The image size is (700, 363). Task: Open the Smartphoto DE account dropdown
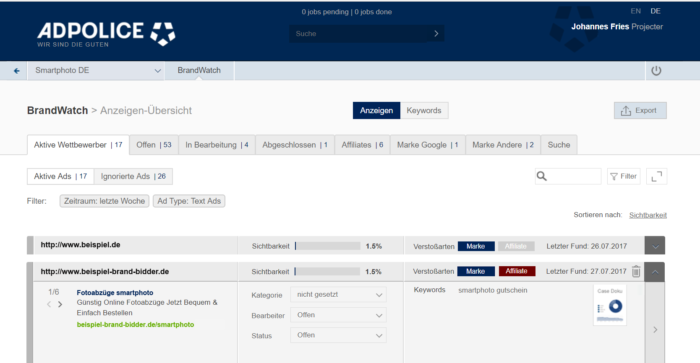click(x=96, y=71)
